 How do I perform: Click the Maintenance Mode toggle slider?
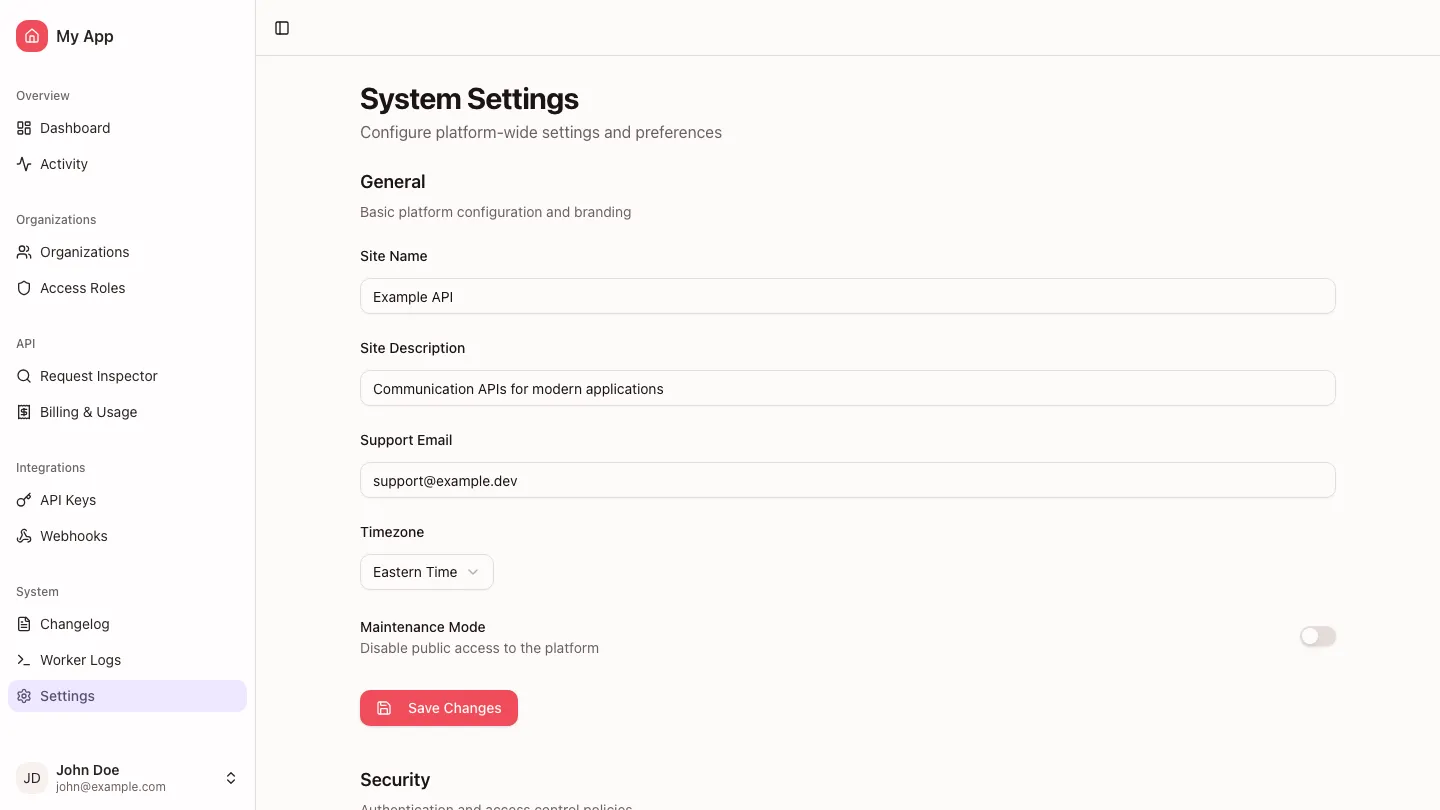[x=1317, y=636]
